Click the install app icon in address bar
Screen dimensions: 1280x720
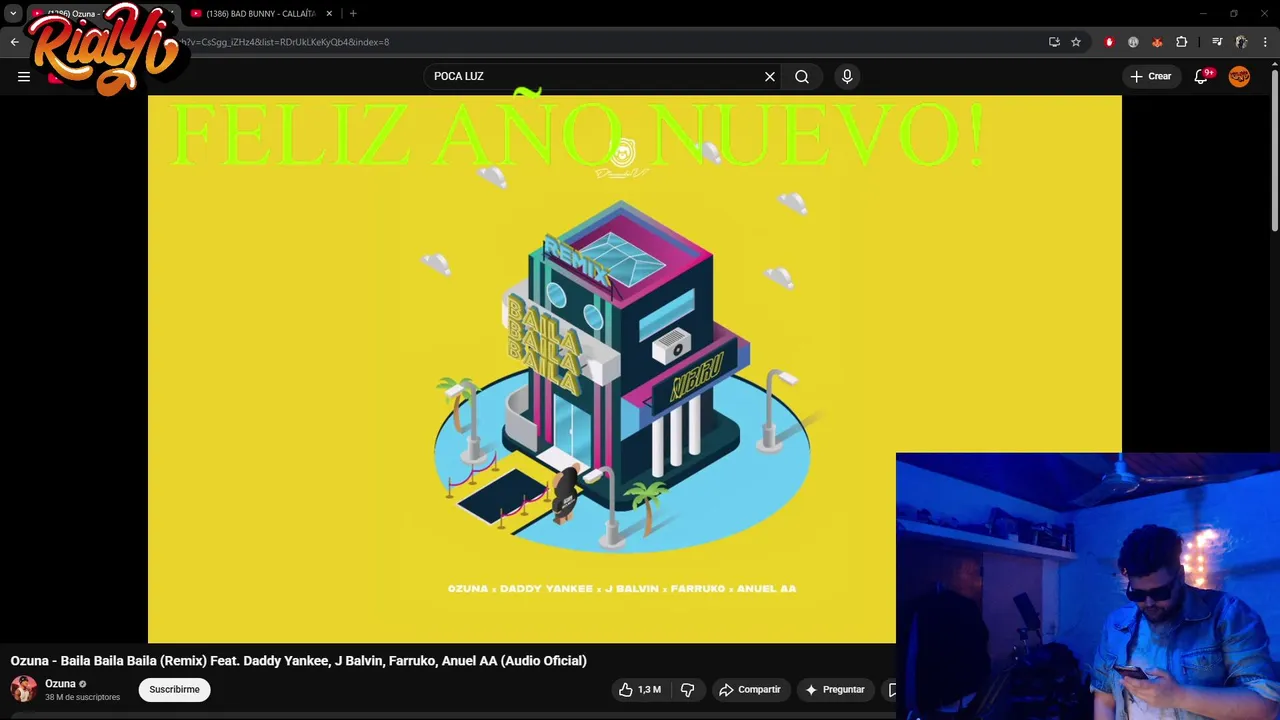1054,42
